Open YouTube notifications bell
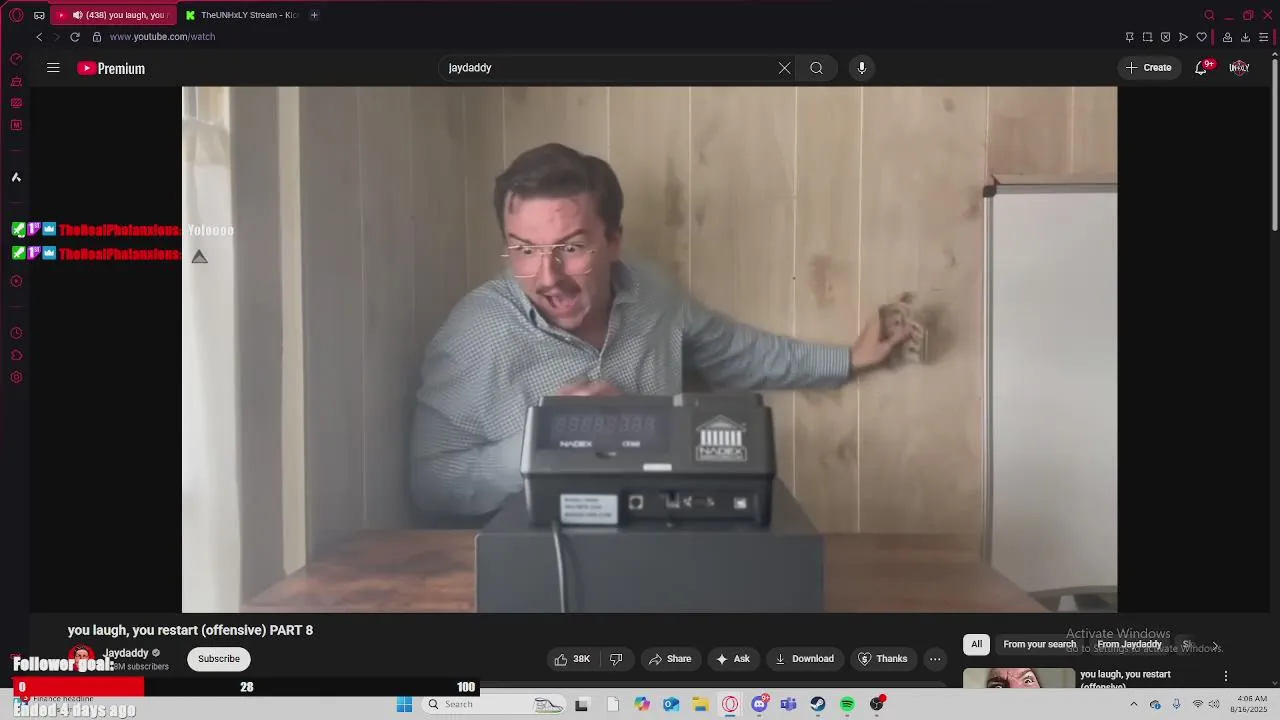Image resolution: width=1280 pixels, height=720 pixels. tap(1201, 68)
